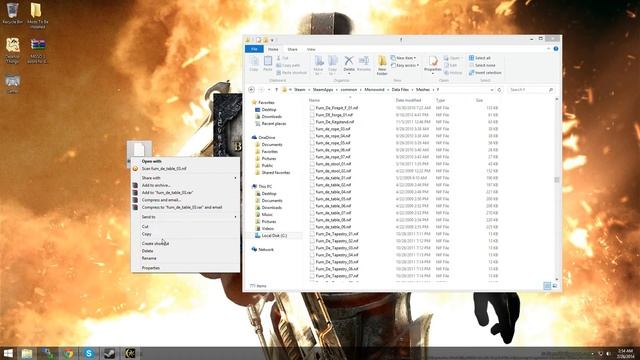
Task: Select the file furn_de_table_01.nif
Action: click(333, 178)
